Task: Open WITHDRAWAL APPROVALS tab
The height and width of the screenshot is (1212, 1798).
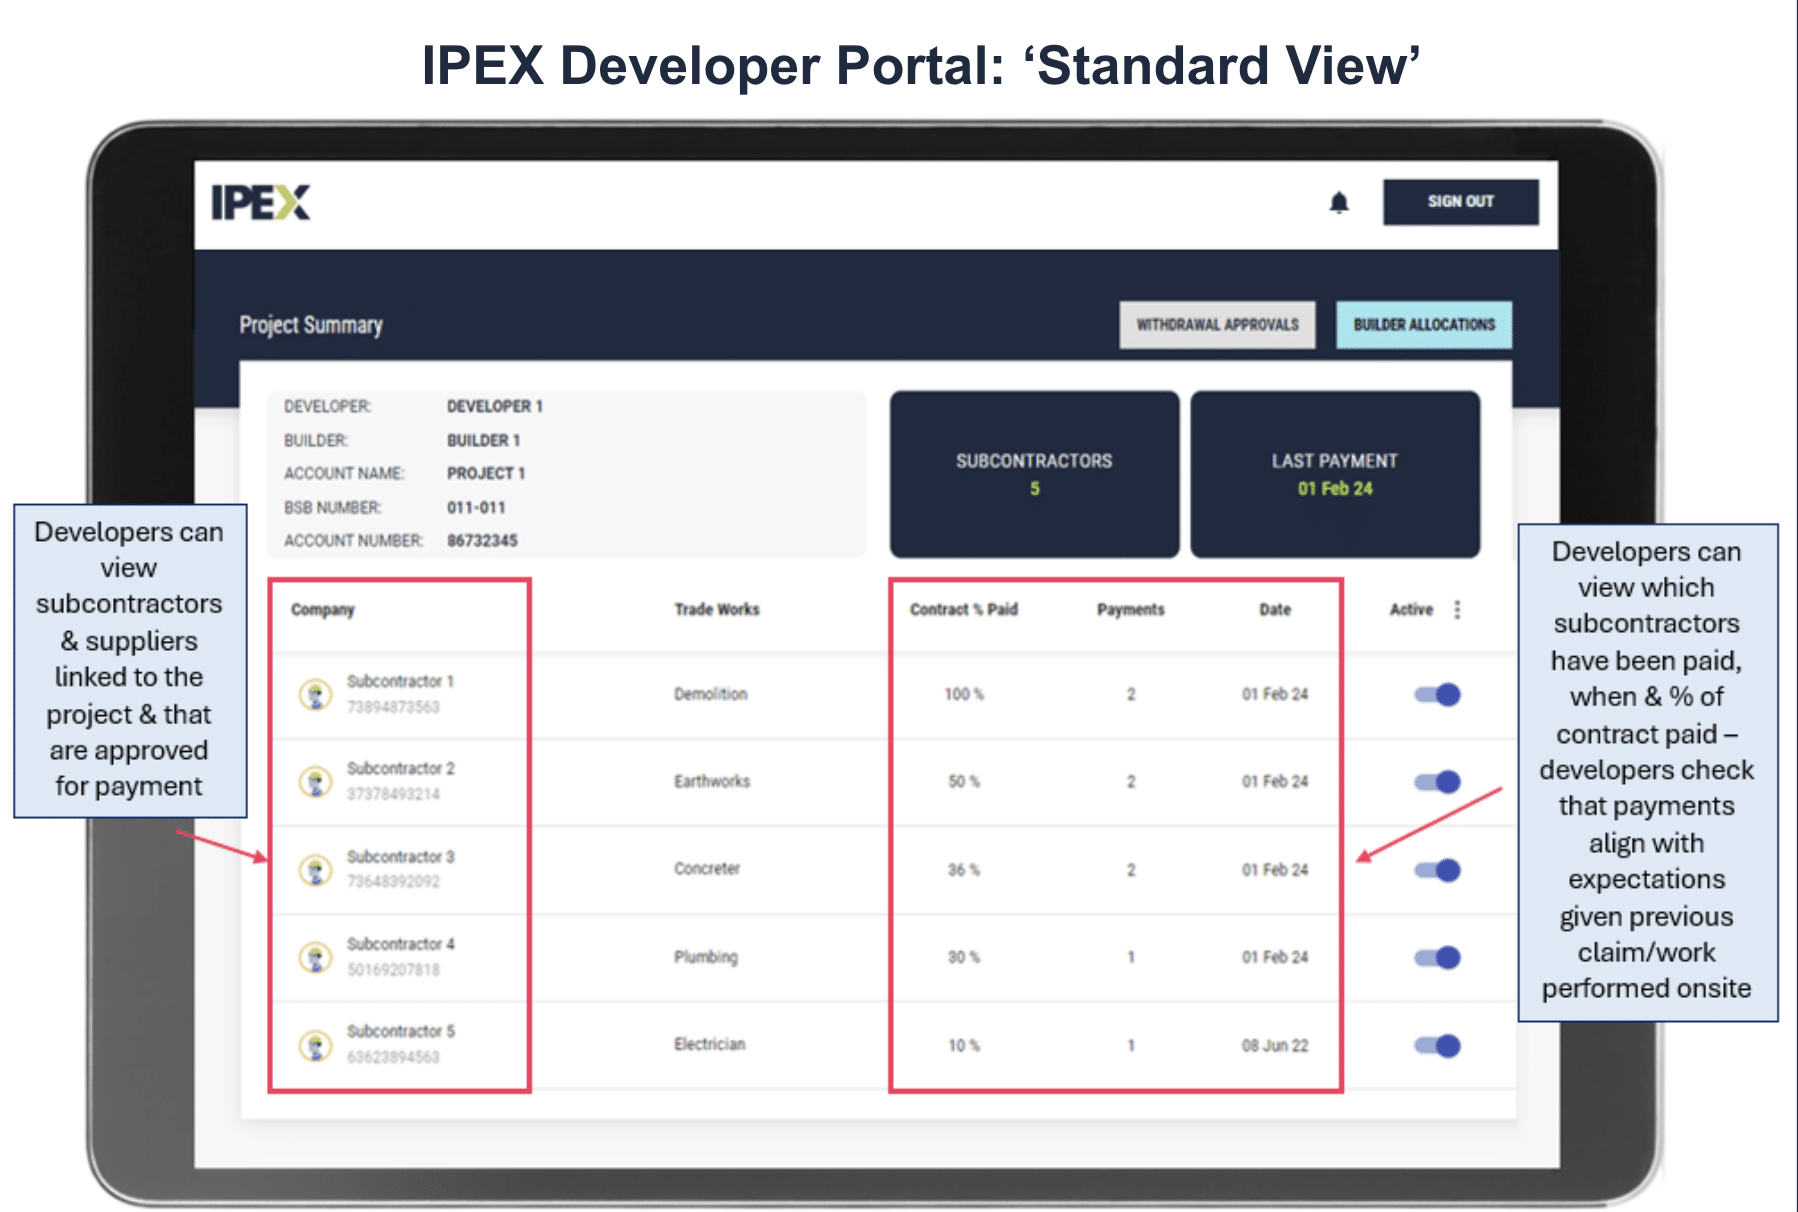Action: pyautogui.click(x=1217, y=325)
